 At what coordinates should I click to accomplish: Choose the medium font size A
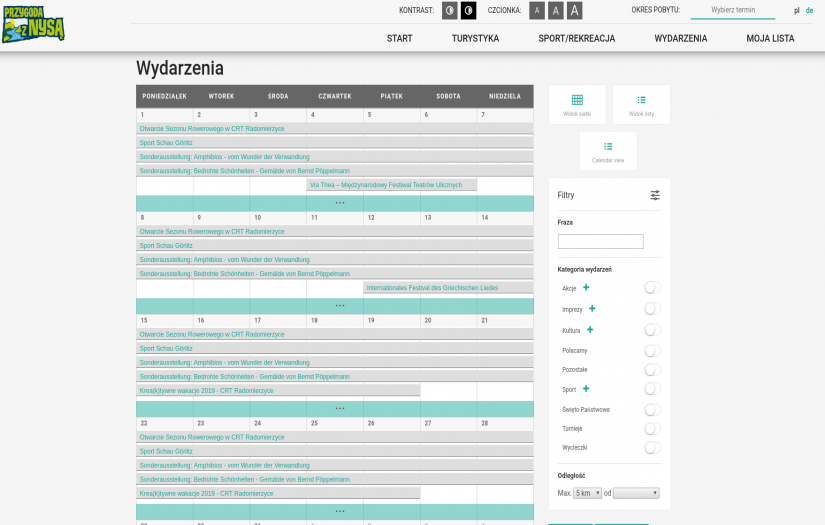click(x=556, y=11)
